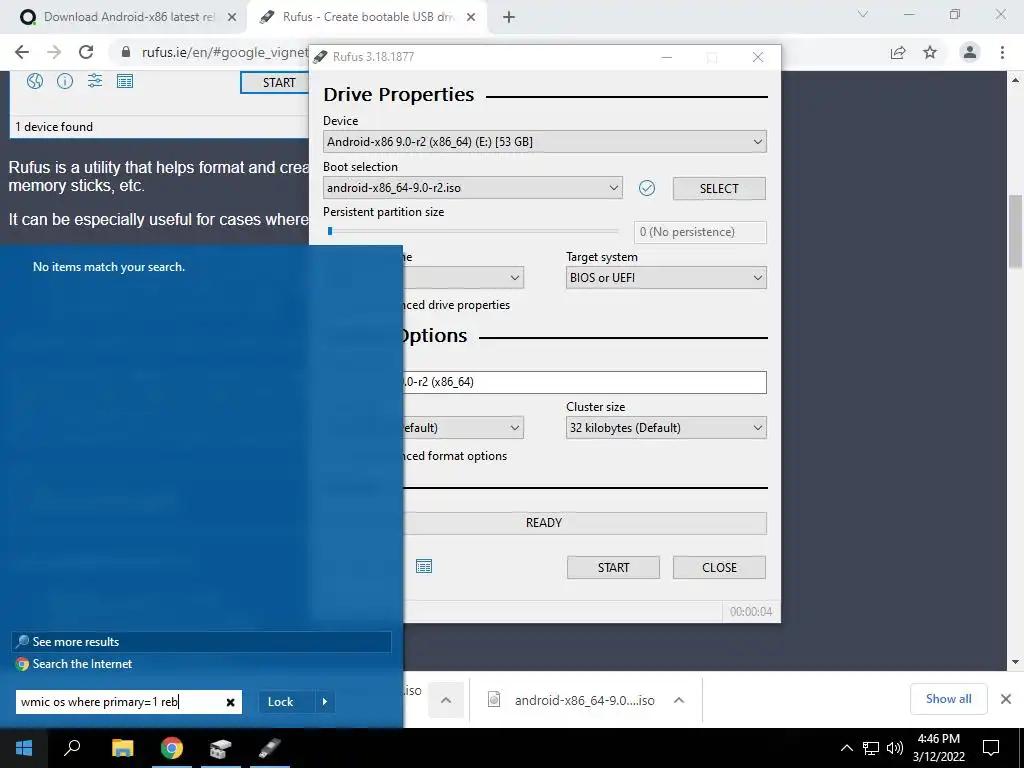Open network status tray icon

(870, 748)
